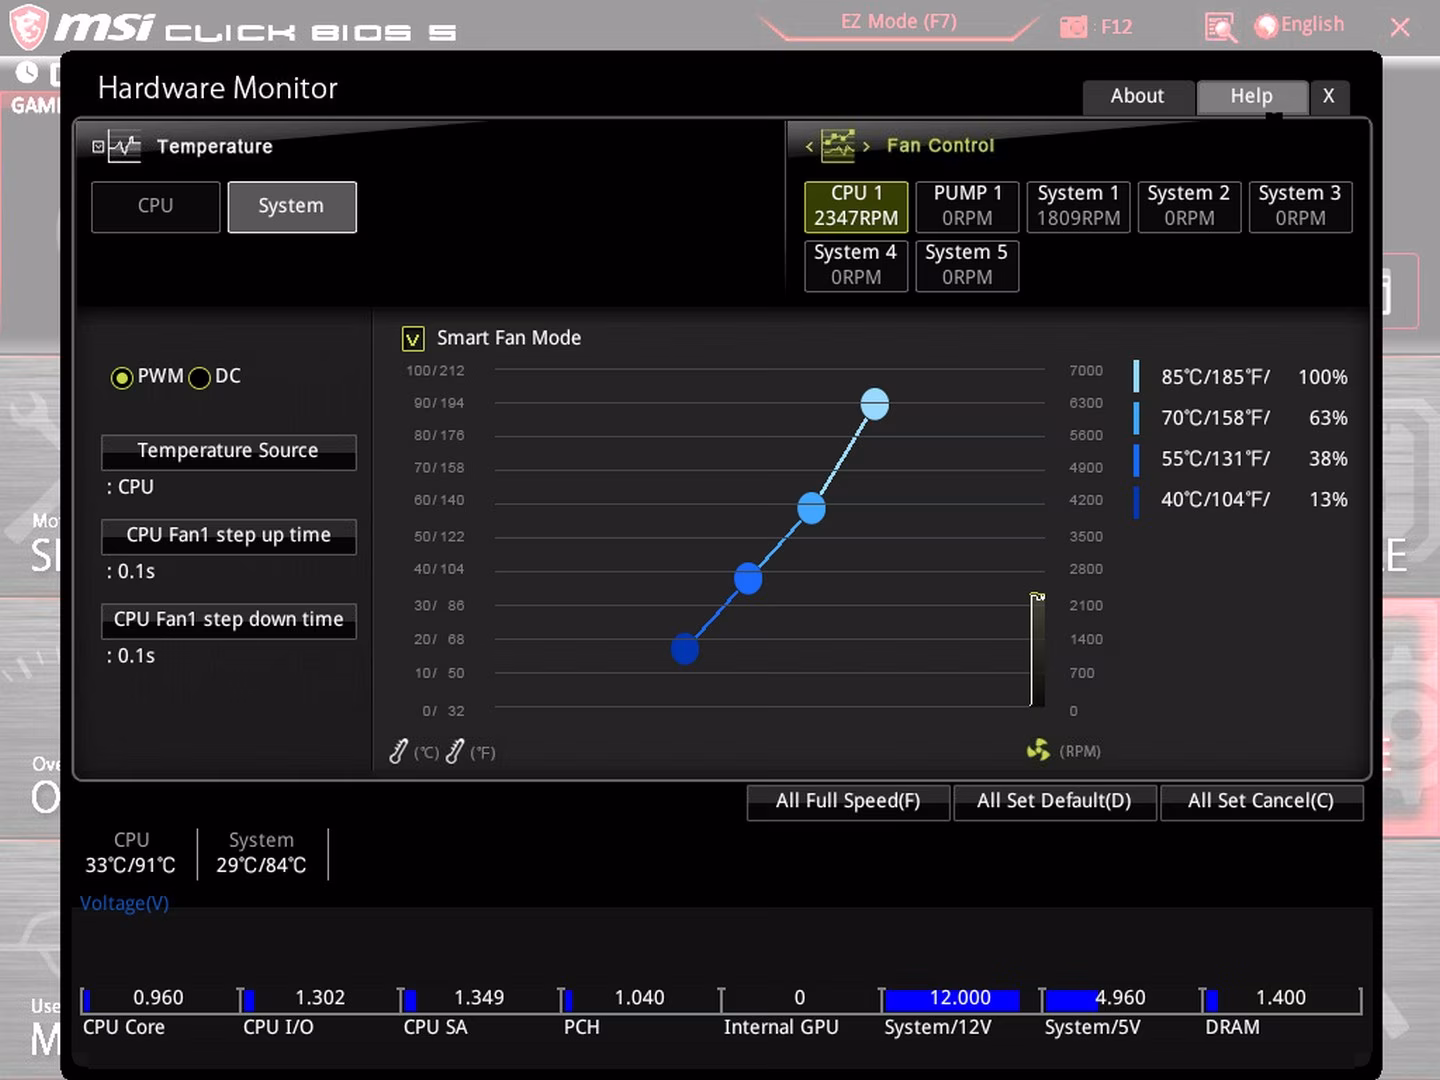
Task: Click the Fahrenheit thermometer icon below the graph
Action: pyautogui.click(x=455, y=751)
